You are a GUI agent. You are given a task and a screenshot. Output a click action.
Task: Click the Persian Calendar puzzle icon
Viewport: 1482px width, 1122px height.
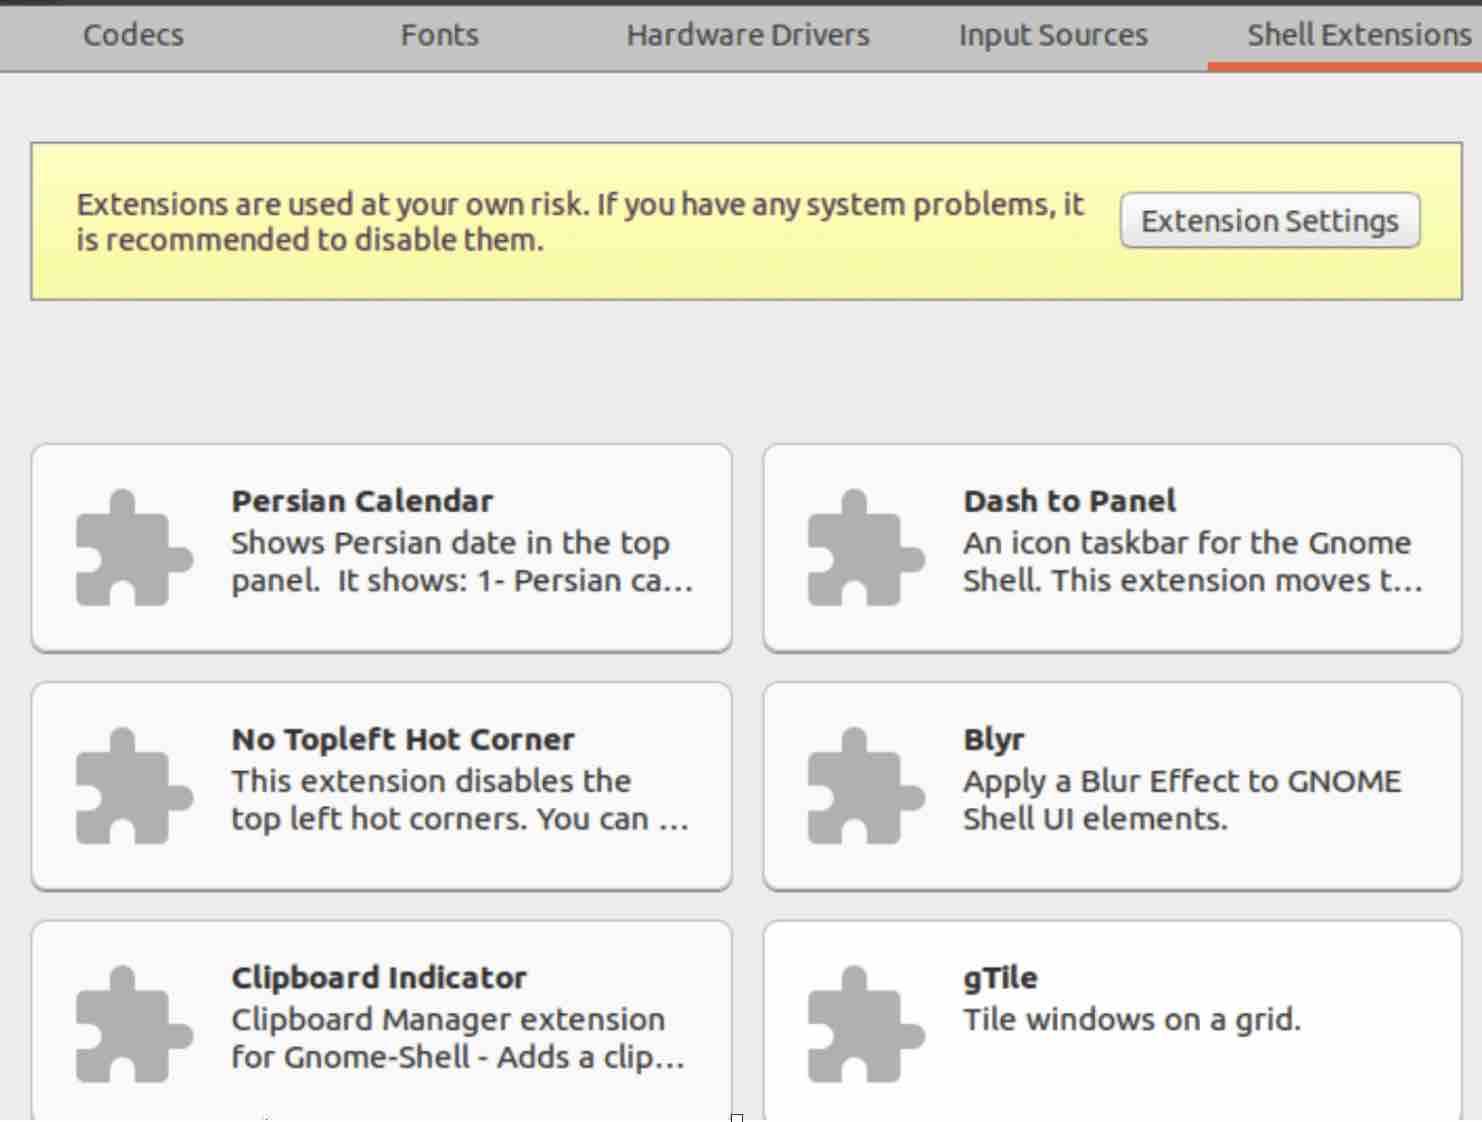[x=134, y=548]
